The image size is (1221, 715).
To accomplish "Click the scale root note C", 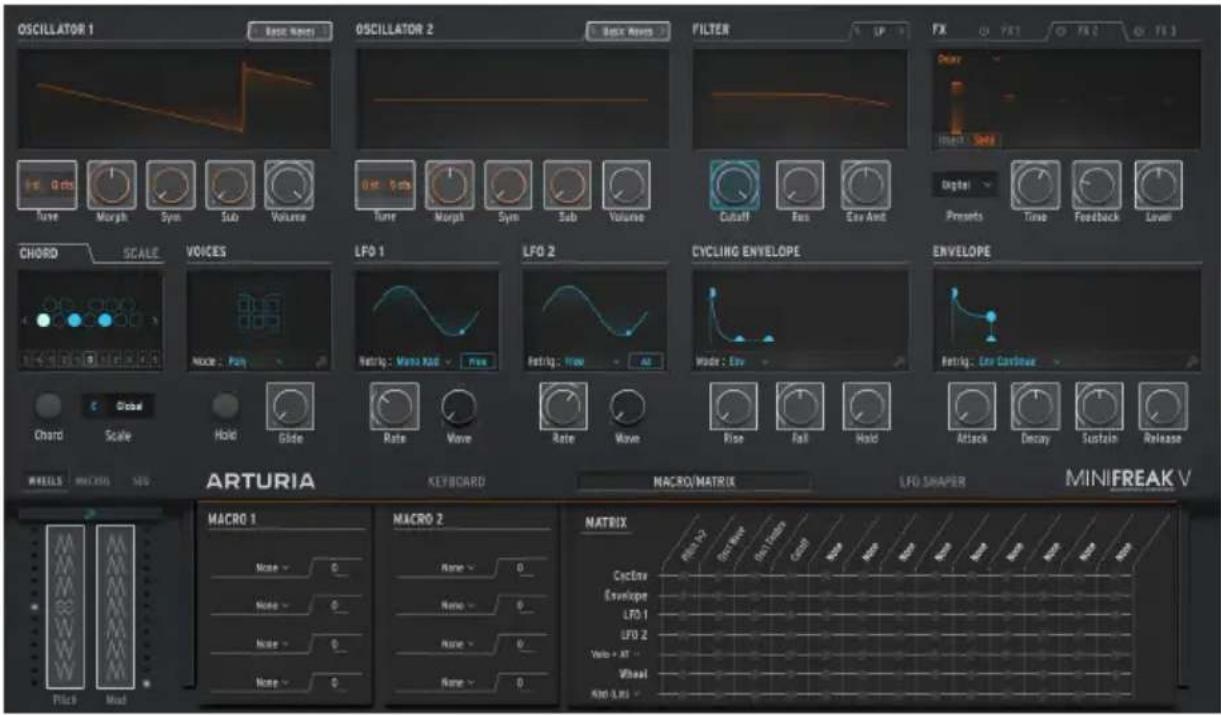I will click(x=94, y=407).
